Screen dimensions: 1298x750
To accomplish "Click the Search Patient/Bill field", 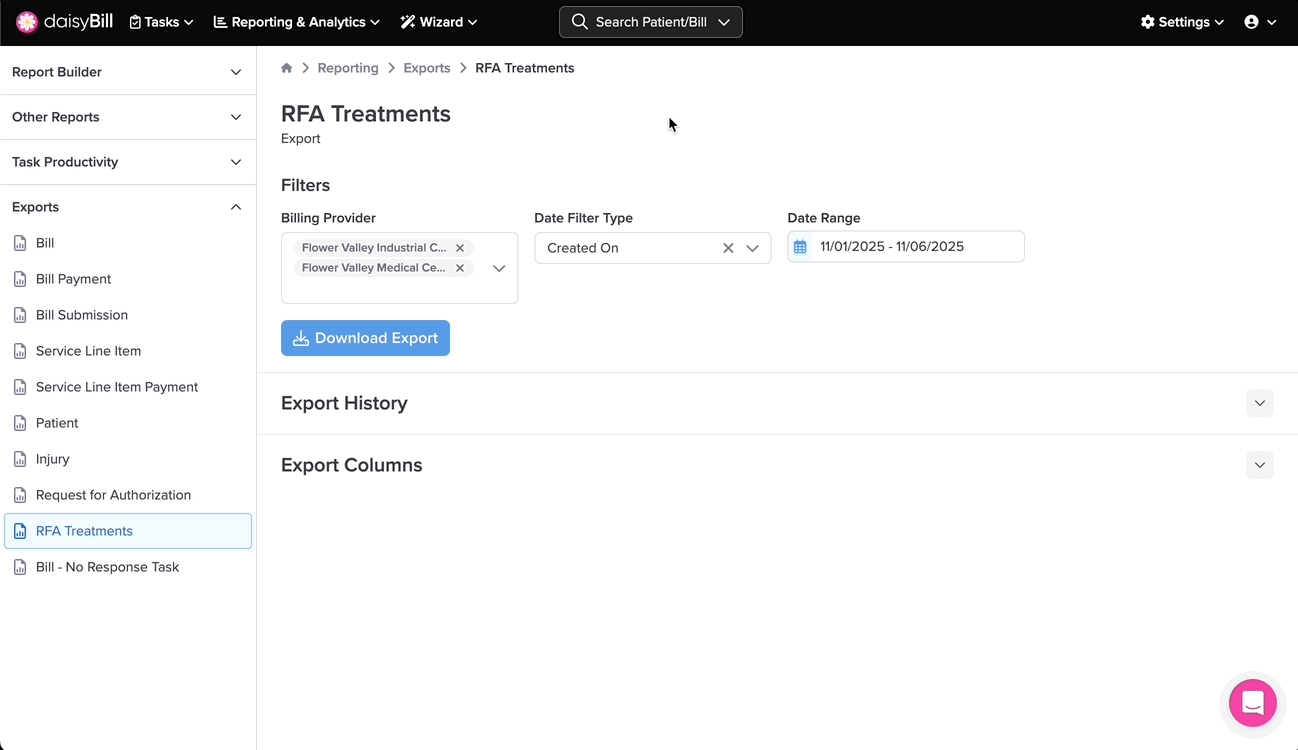I will [x=650, y=22].
